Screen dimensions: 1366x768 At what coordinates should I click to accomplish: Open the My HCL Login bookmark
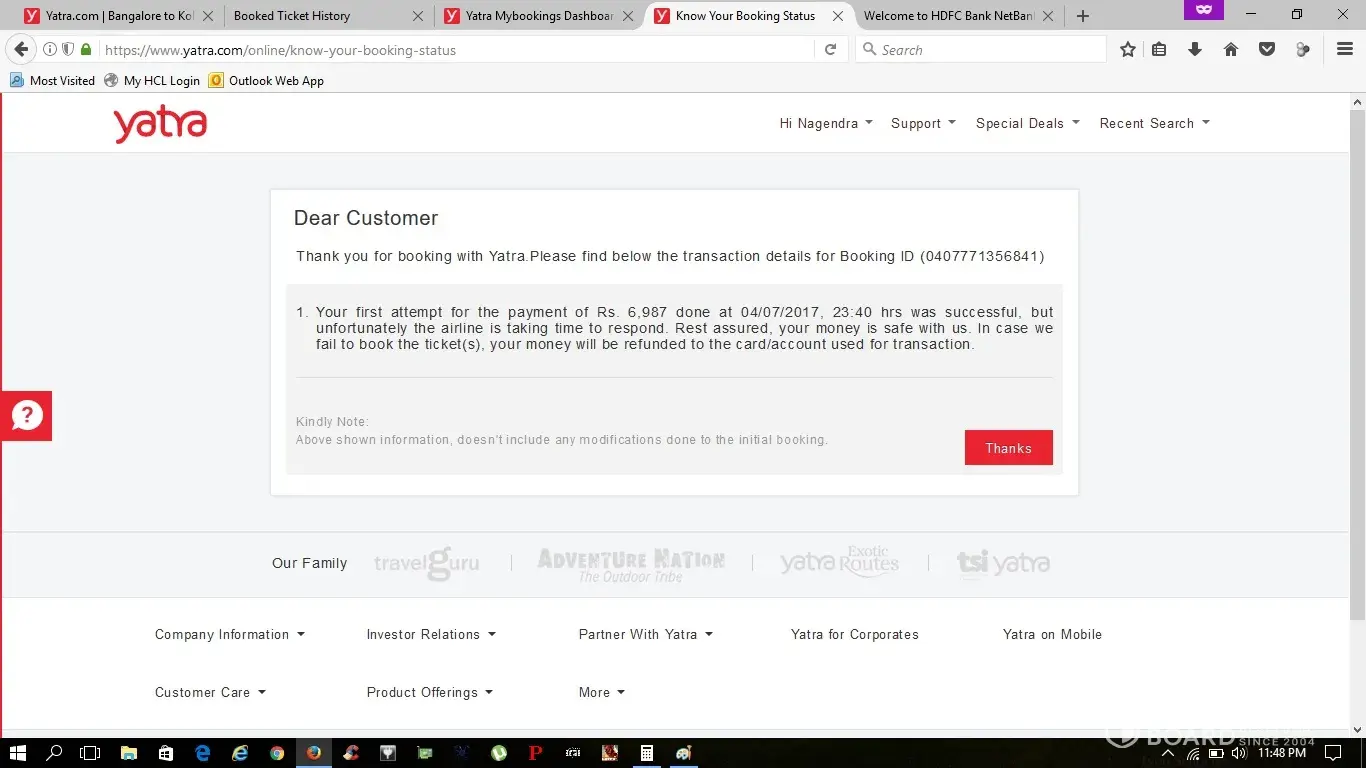[x=152, y=81]
